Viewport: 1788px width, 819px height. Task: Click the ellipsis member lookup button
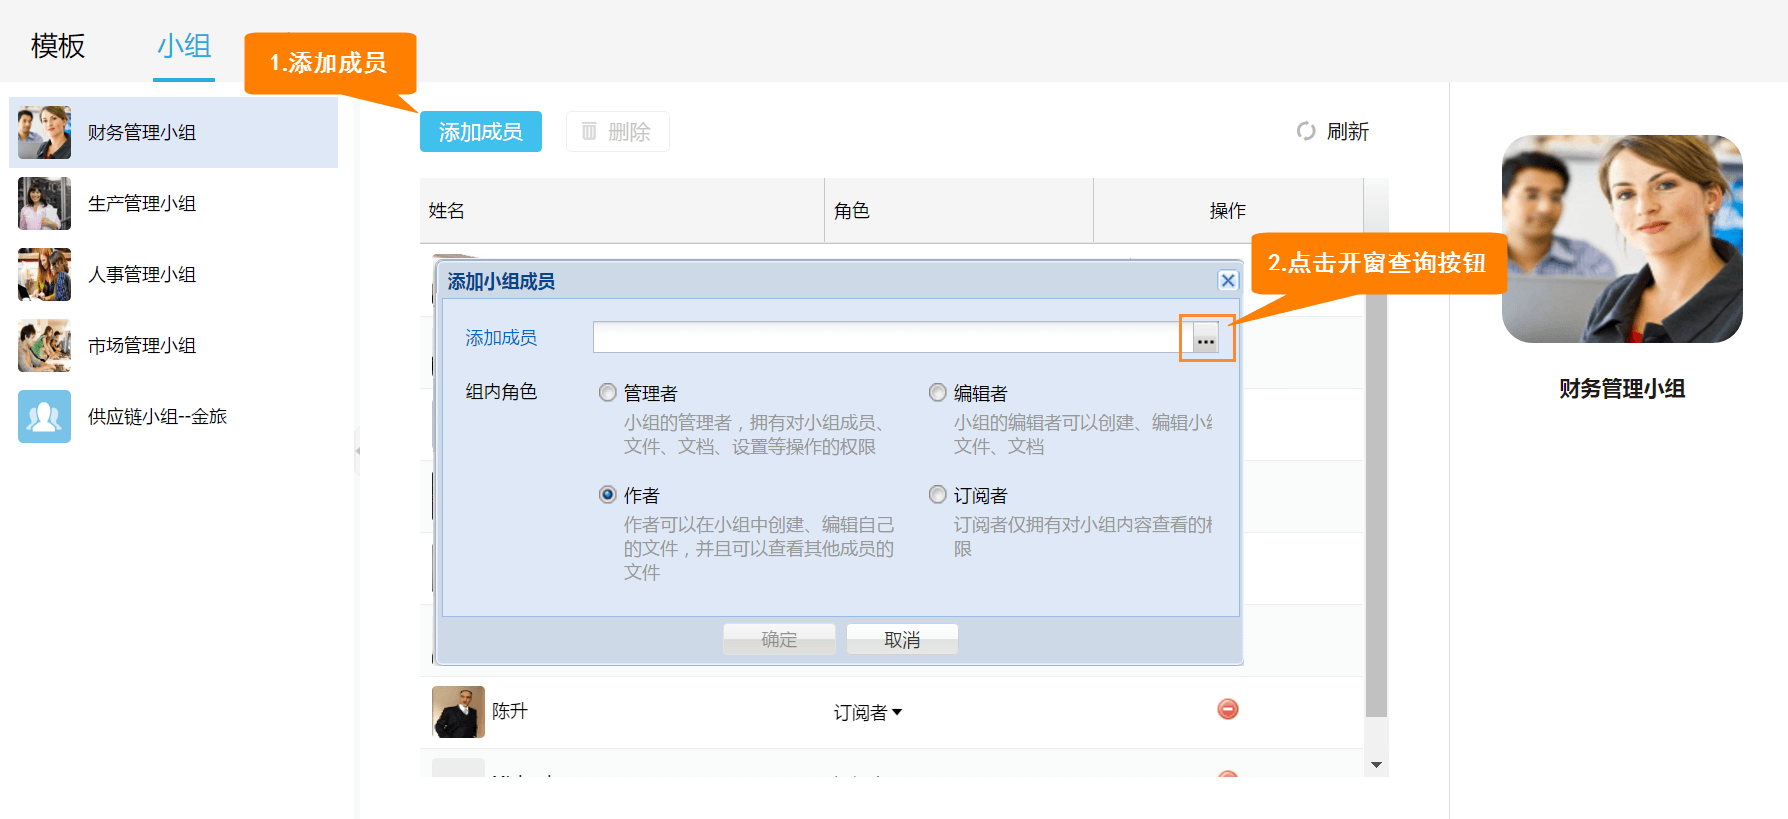[x=1206, y=339]
